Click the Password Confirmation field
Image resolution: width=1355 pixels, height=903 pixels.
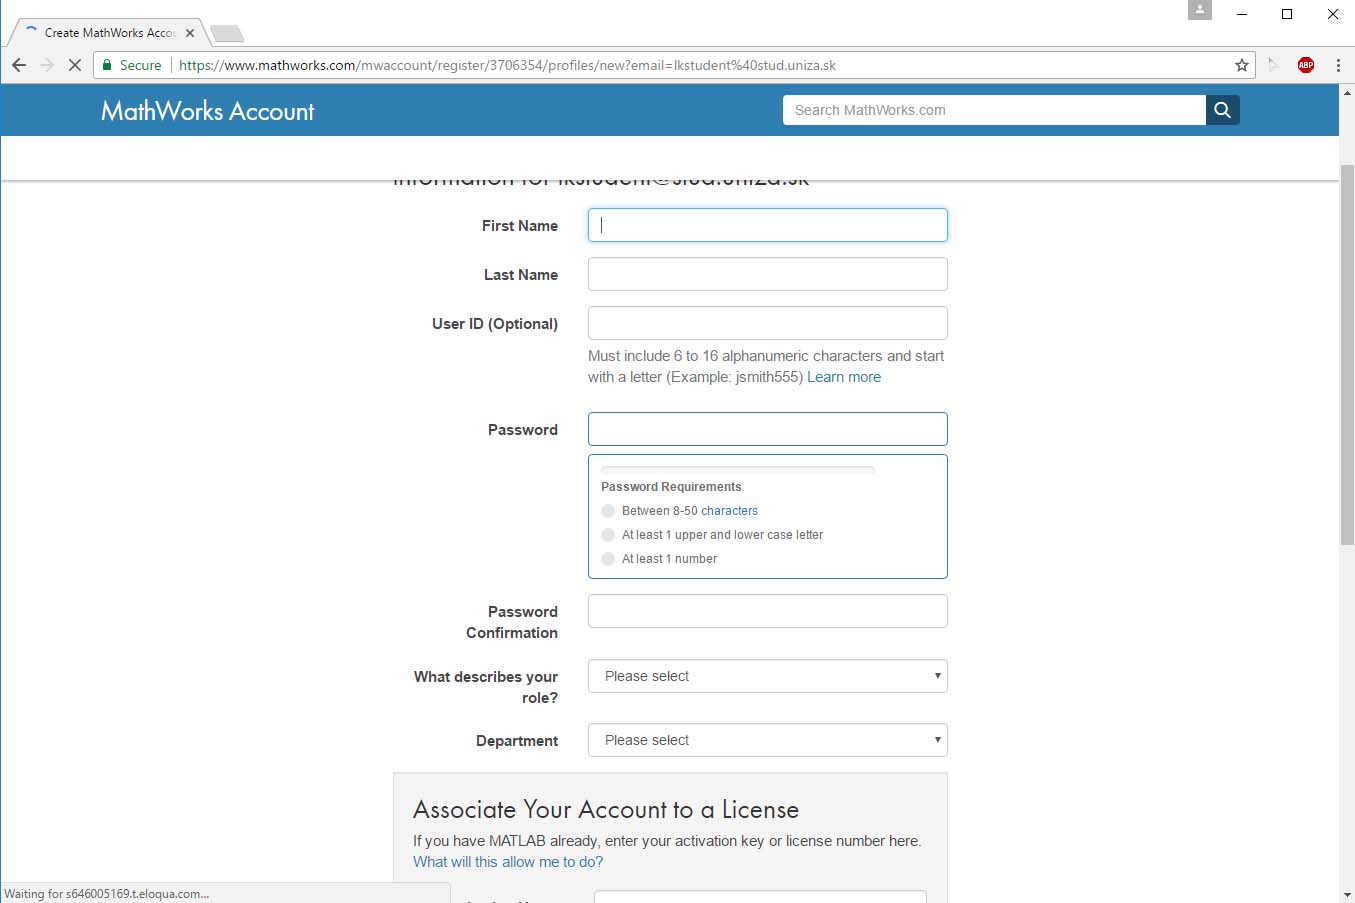767,611
